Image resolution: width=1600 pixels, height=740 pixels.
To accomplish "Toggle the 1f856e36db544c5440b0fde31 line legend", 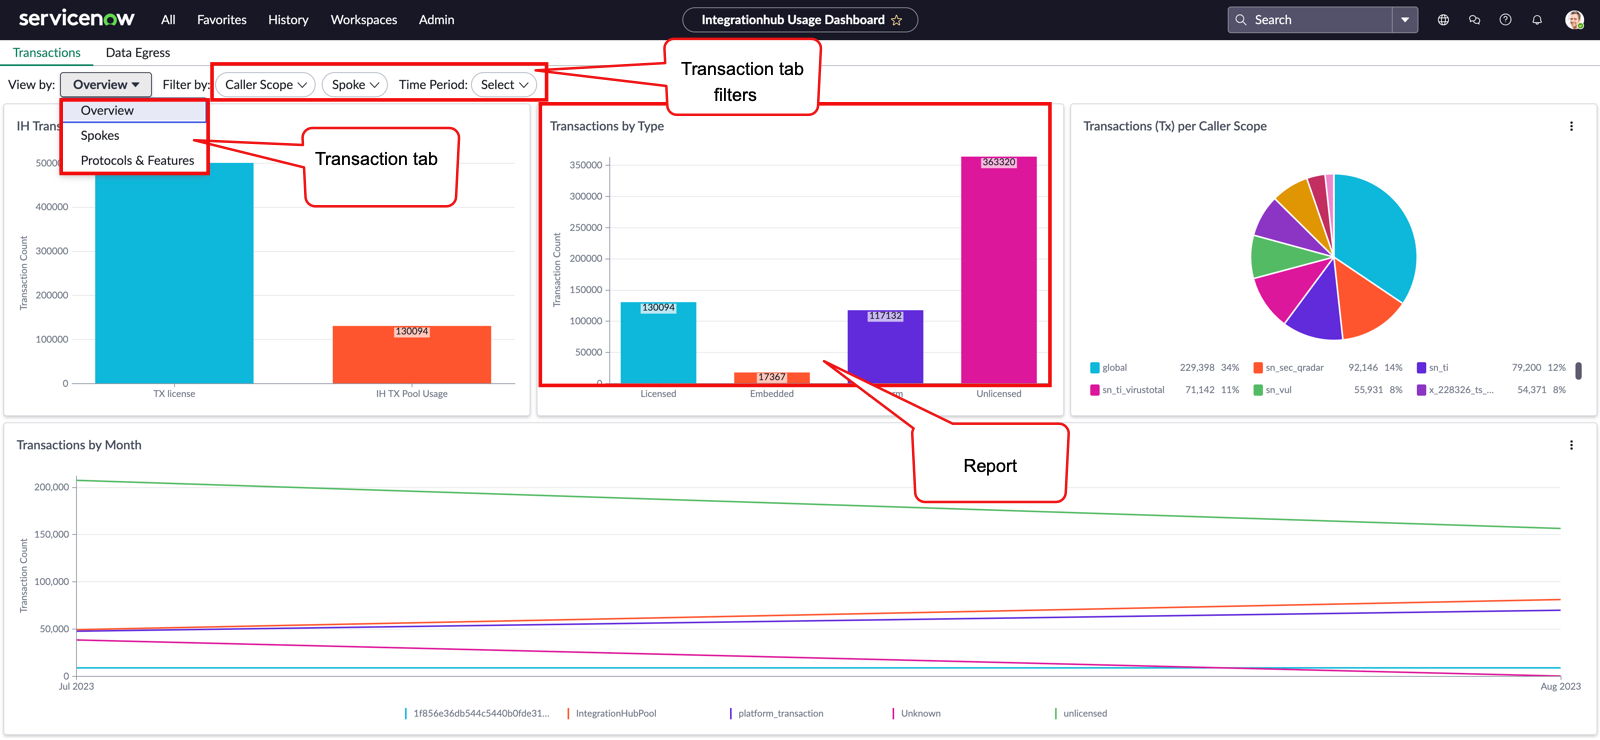I will tap(477, 714).
